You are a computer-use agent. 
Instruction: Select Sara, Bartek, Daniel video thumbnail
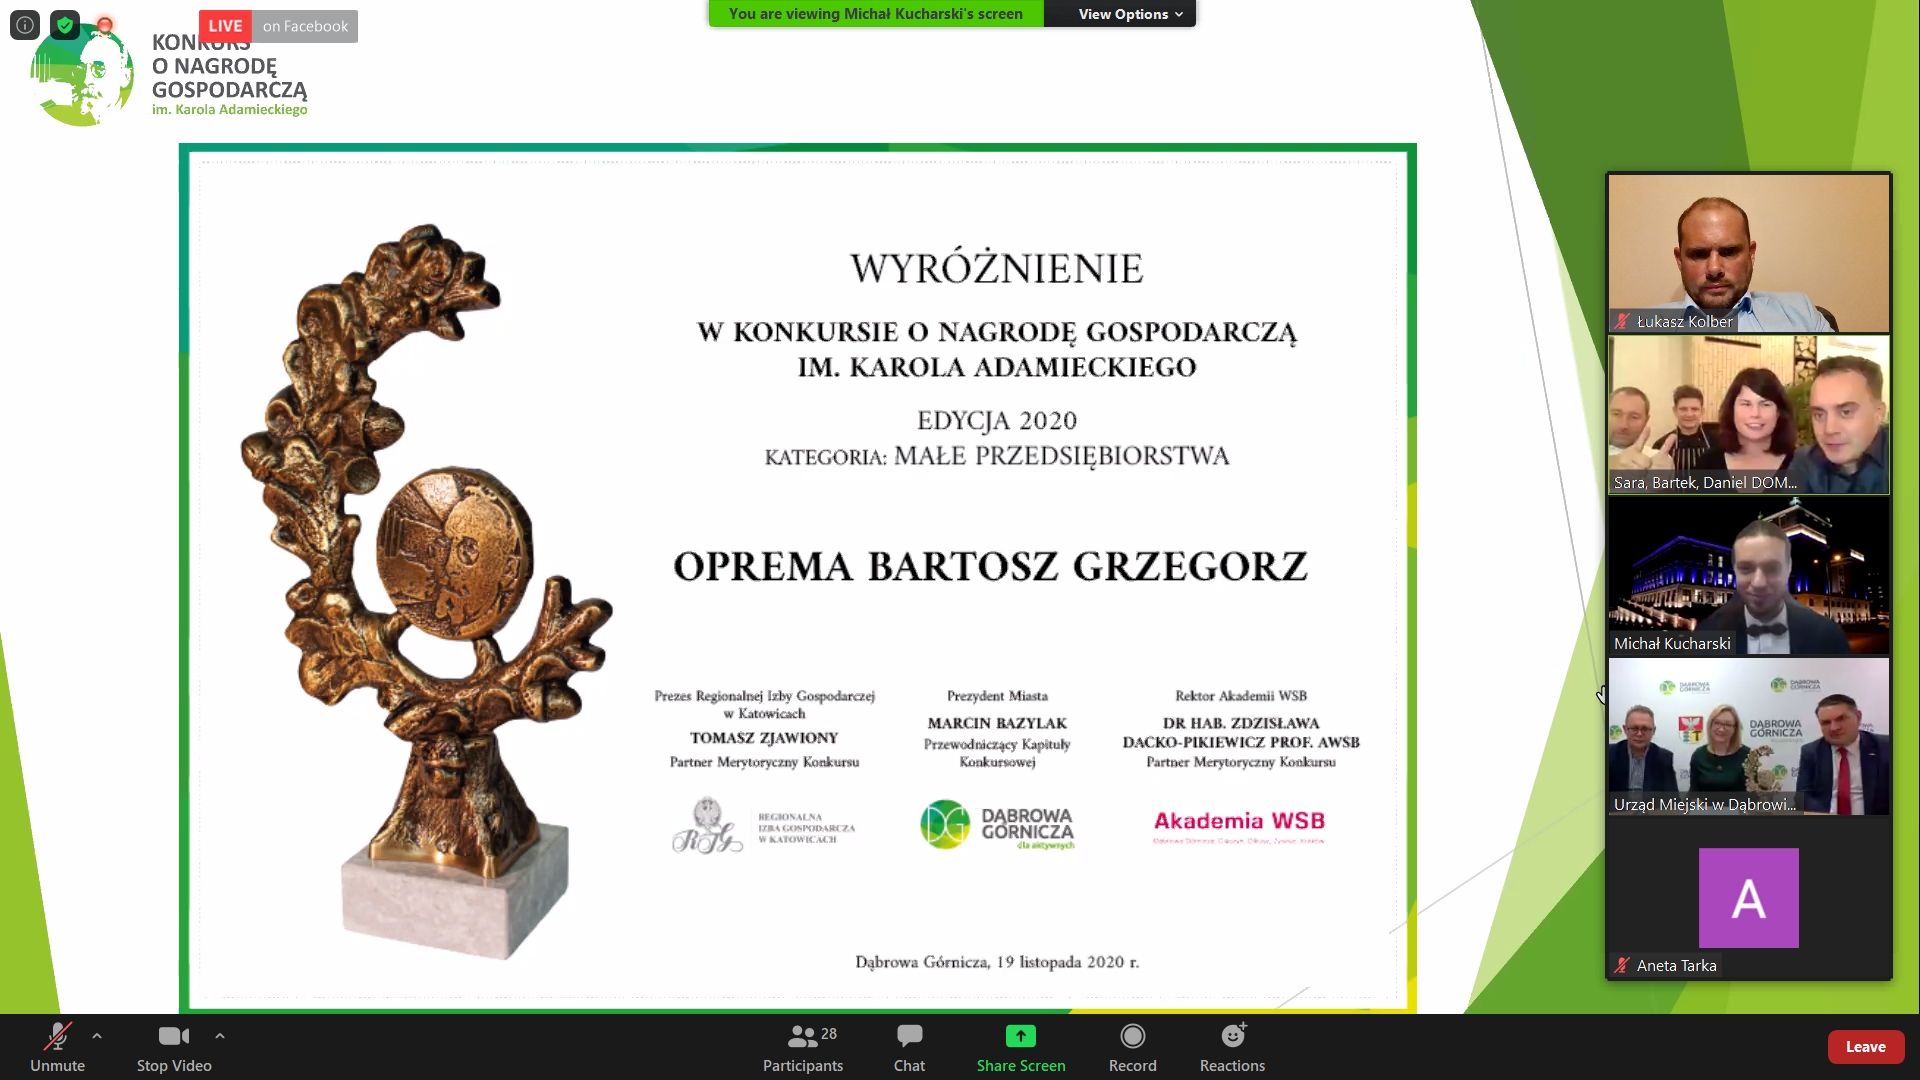pos(1749,414)
